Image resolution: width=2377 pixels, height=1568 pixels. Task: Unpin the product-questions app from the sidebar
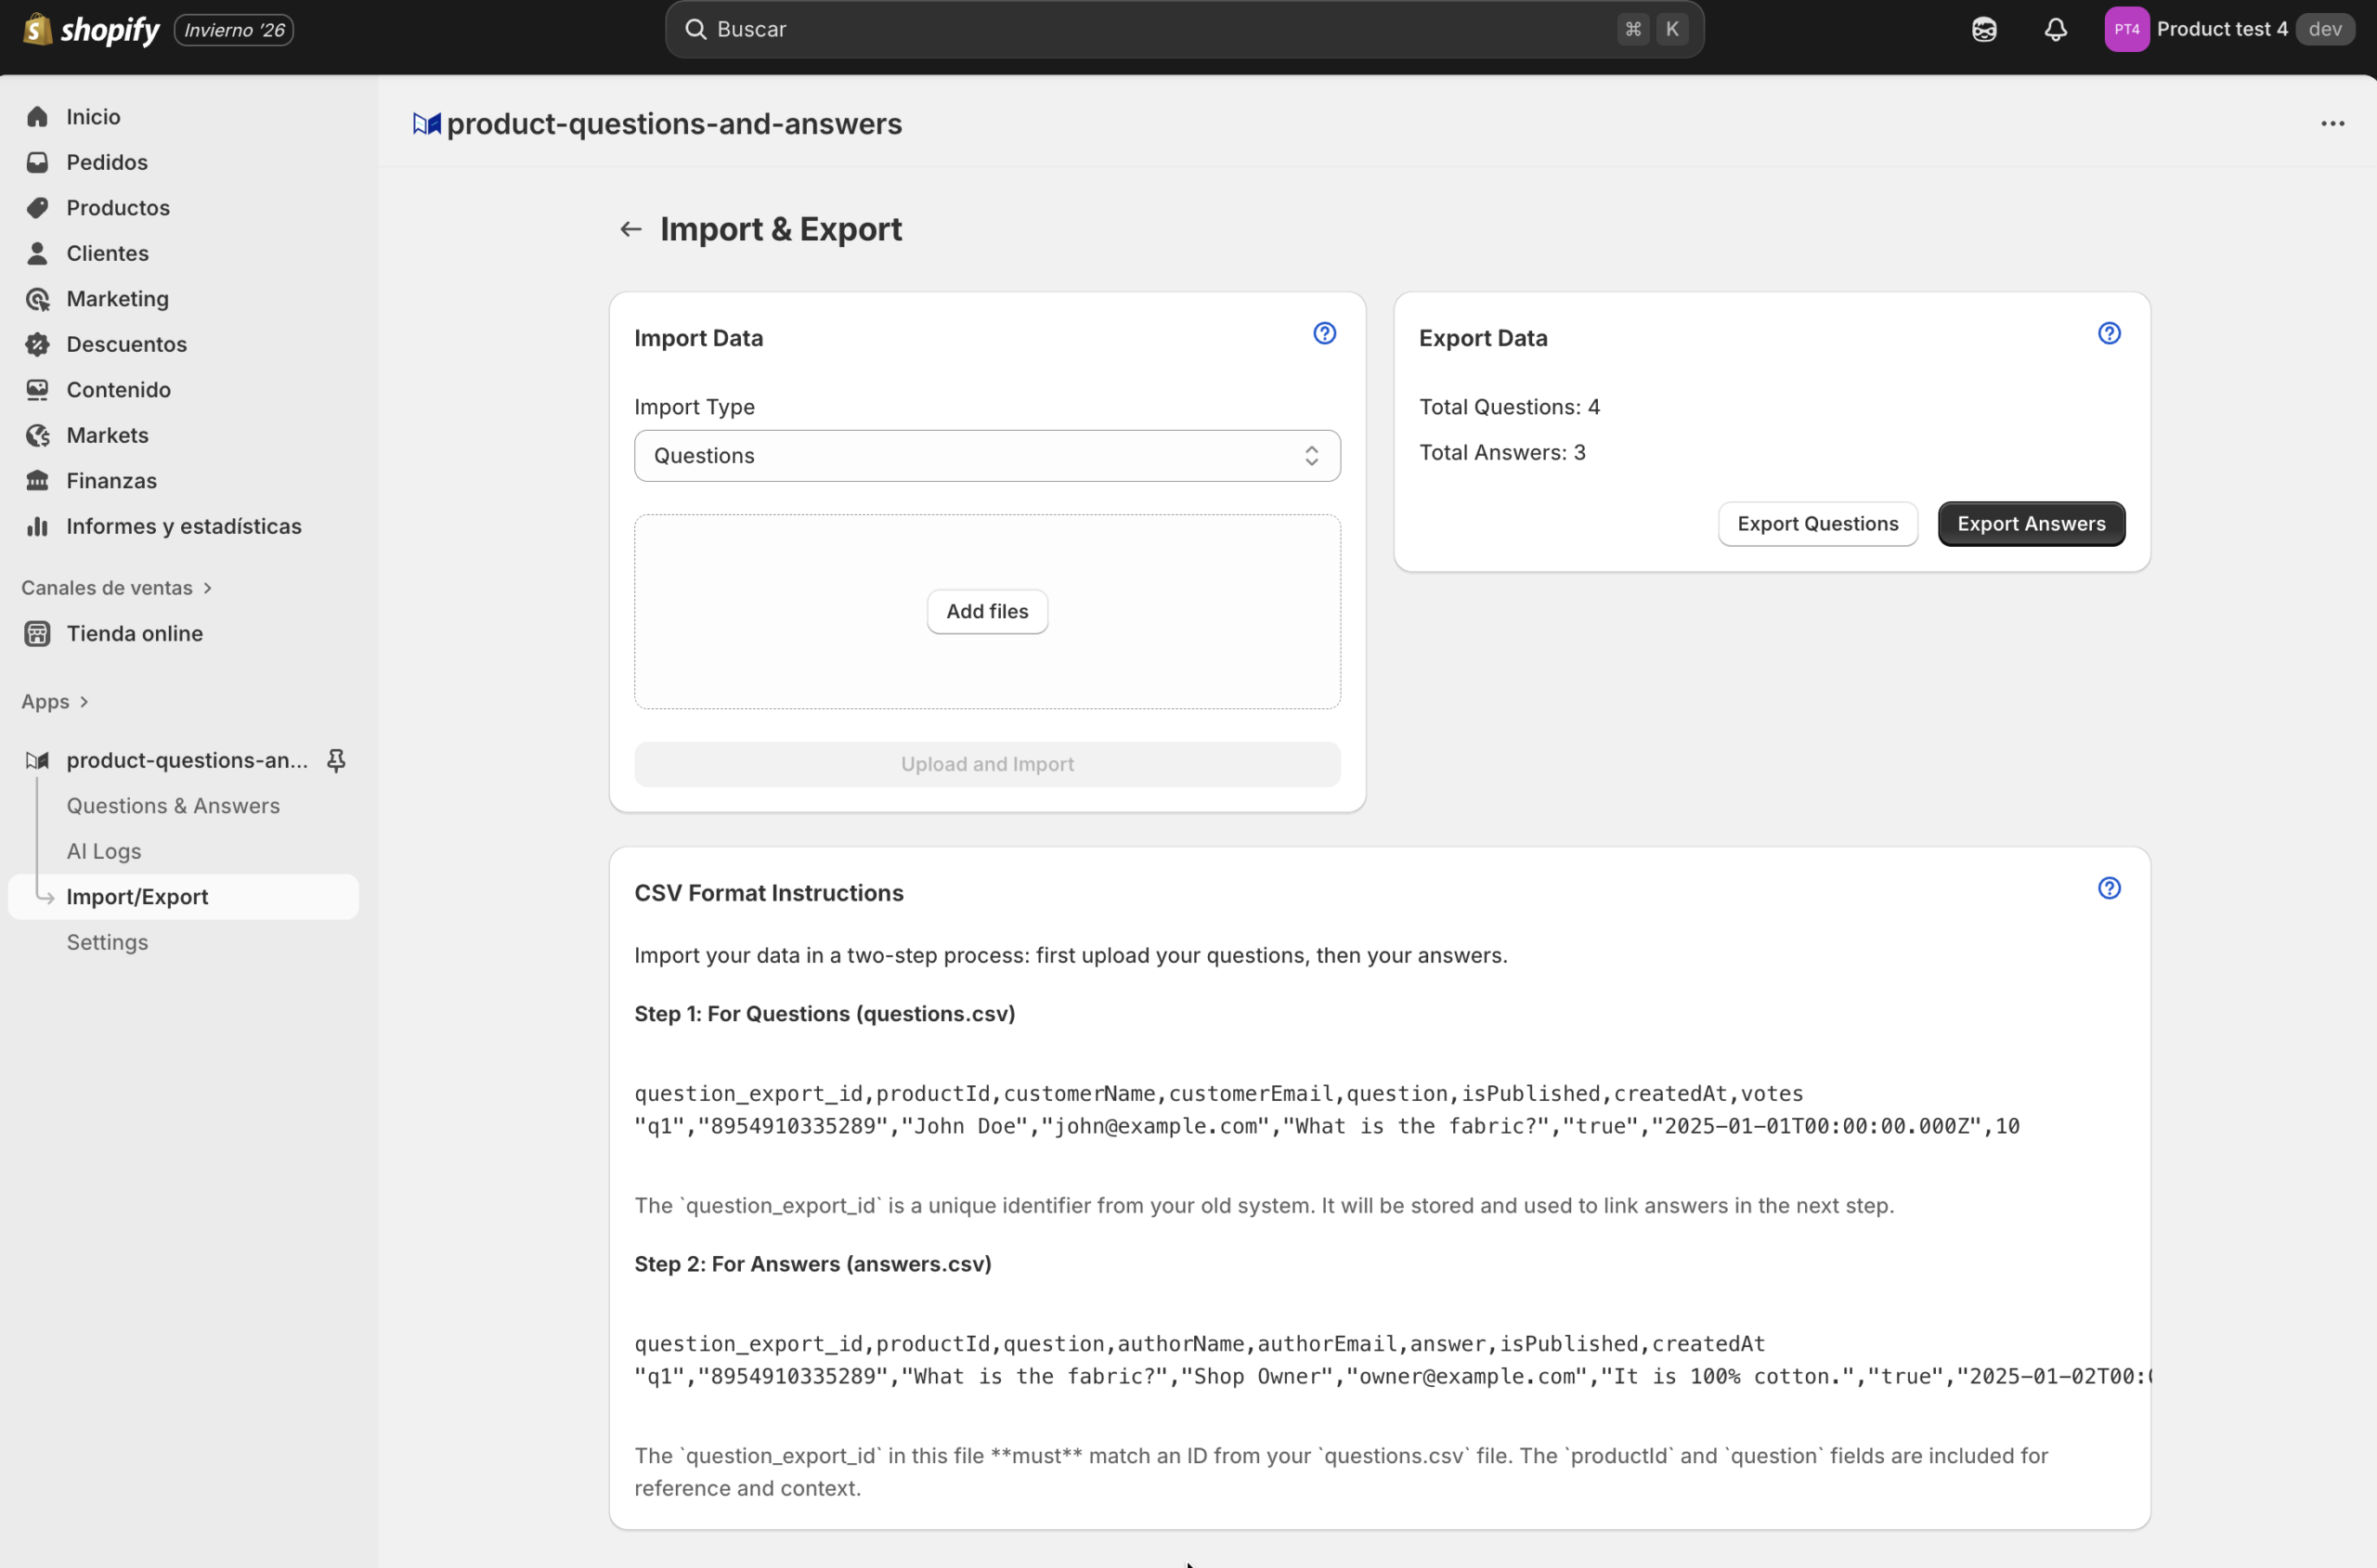pyautogui.click(x=336, y=761)
